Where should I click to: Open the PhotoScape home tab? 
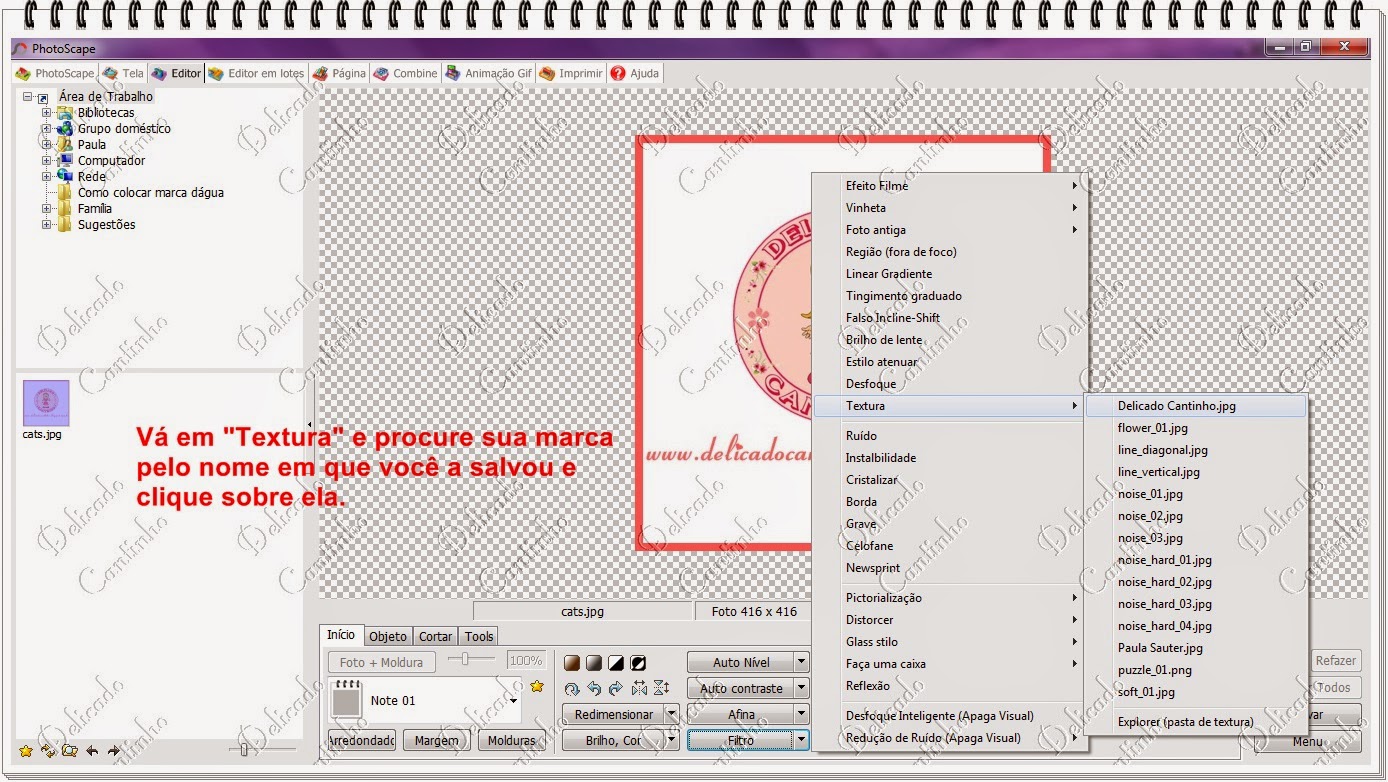tap(55, 73)
